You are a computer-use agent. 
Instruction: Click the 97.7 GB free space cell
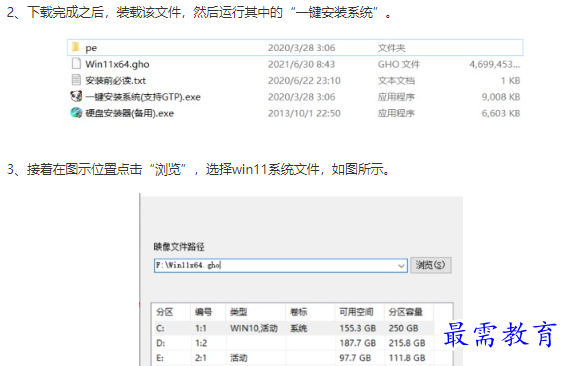click(x=355, y=358)
